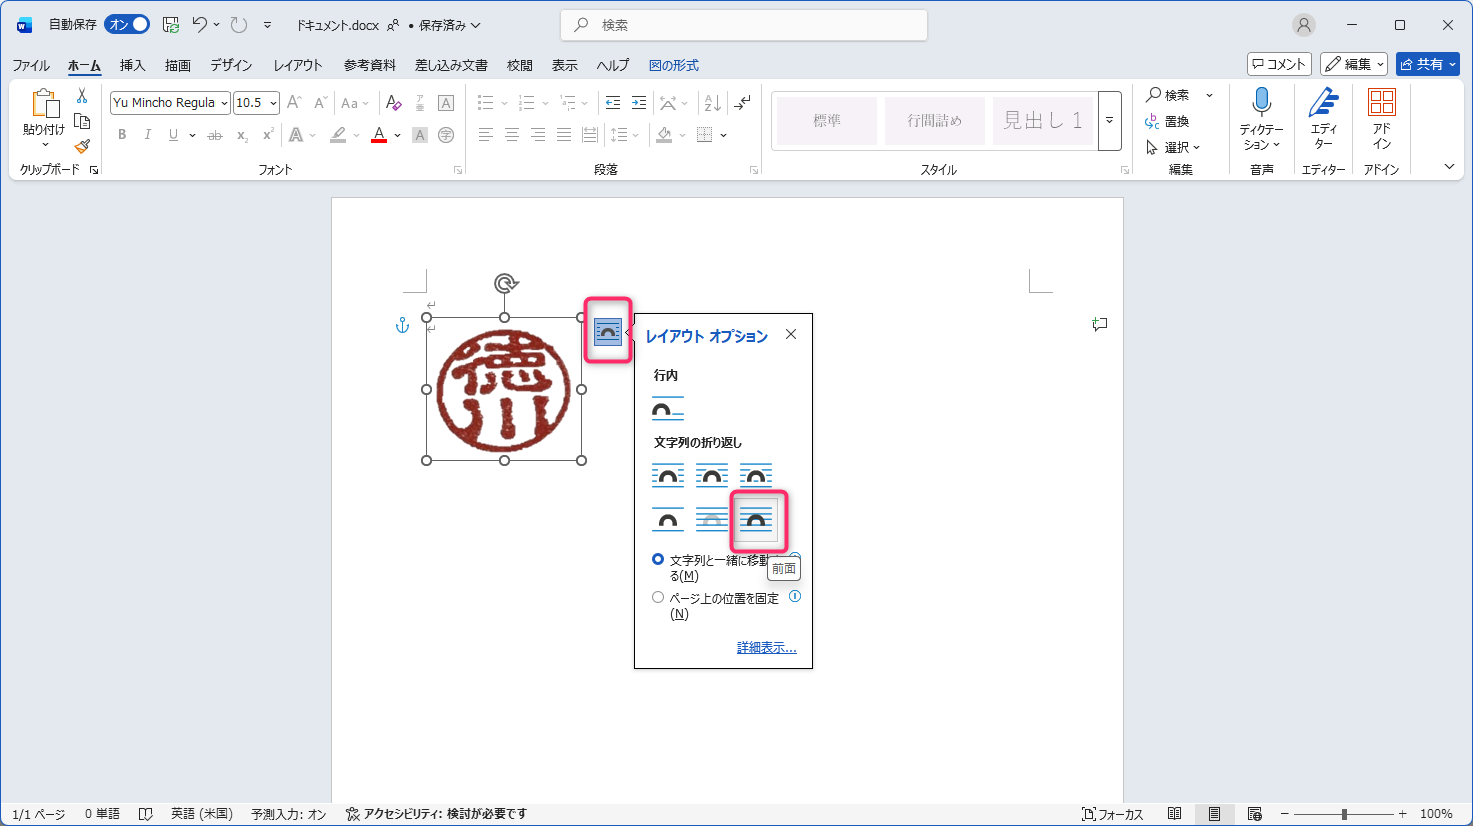The image size is (1473, 826).
Task: Open the 挿入 ribbon tab
Action: coord(132,66)
